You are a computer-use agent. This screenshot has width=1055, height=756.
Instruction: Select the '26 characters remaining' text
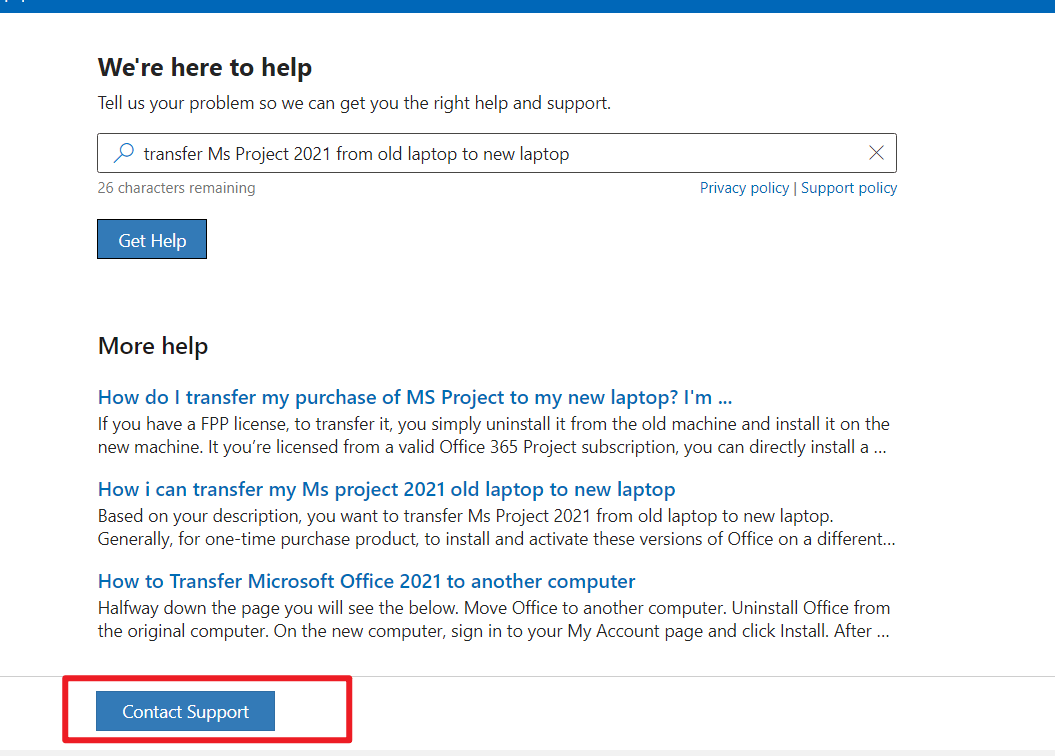176,188
